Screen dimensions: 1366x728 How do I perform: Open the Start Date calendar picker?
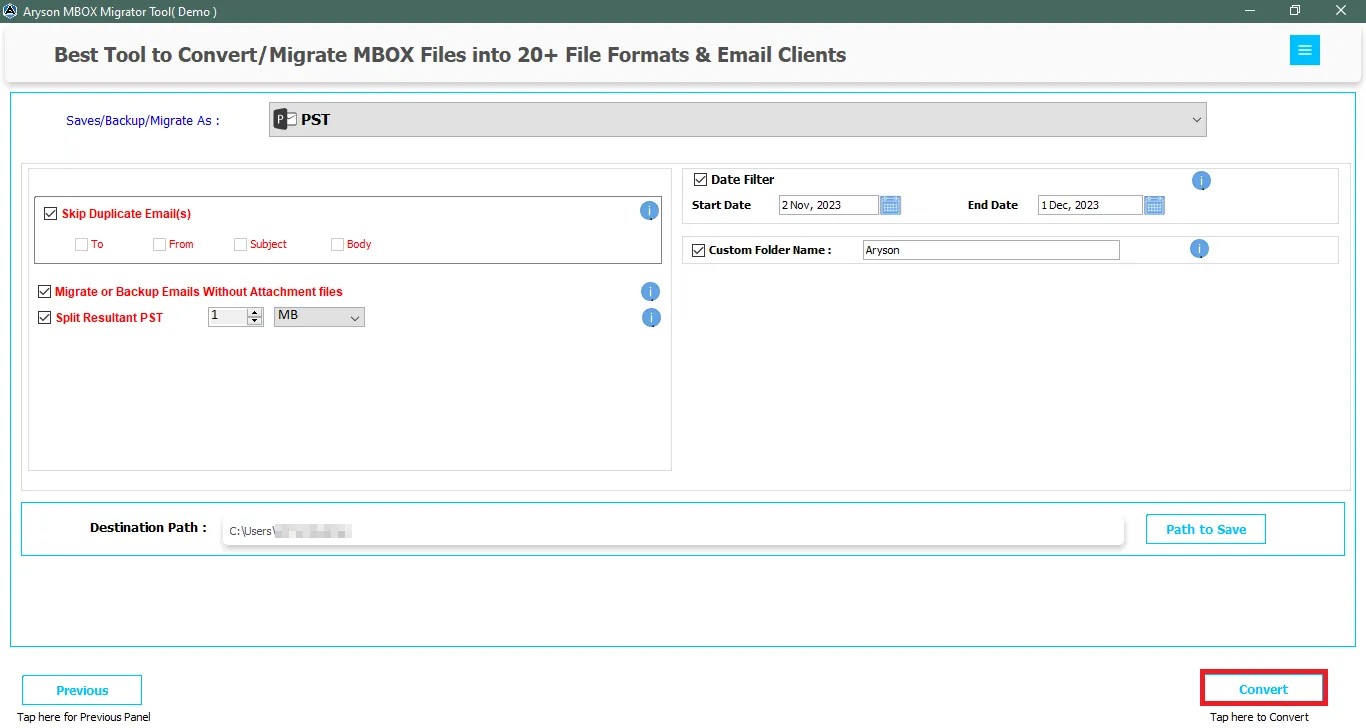890,205
